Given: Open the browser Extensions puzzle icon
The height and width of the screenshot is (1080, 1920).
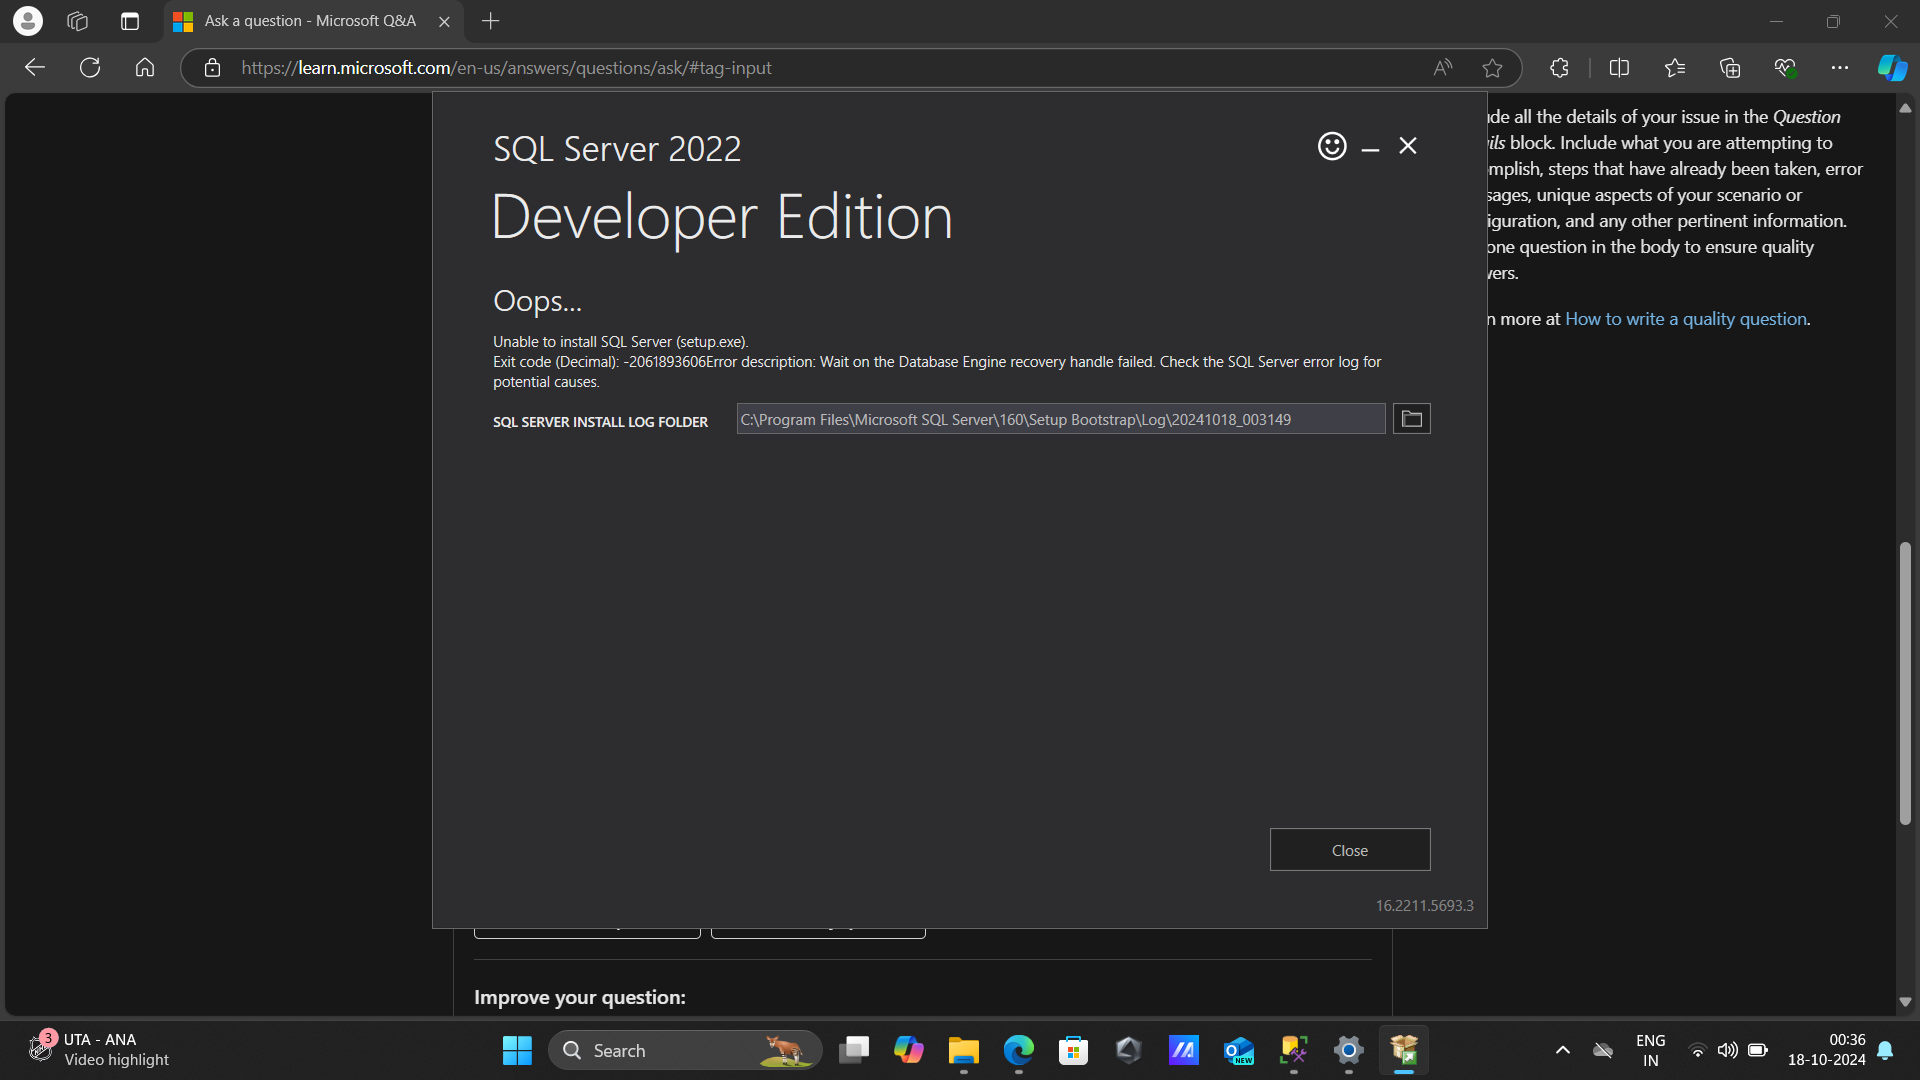Looking at the screenshot, I should pos(1559,68).
